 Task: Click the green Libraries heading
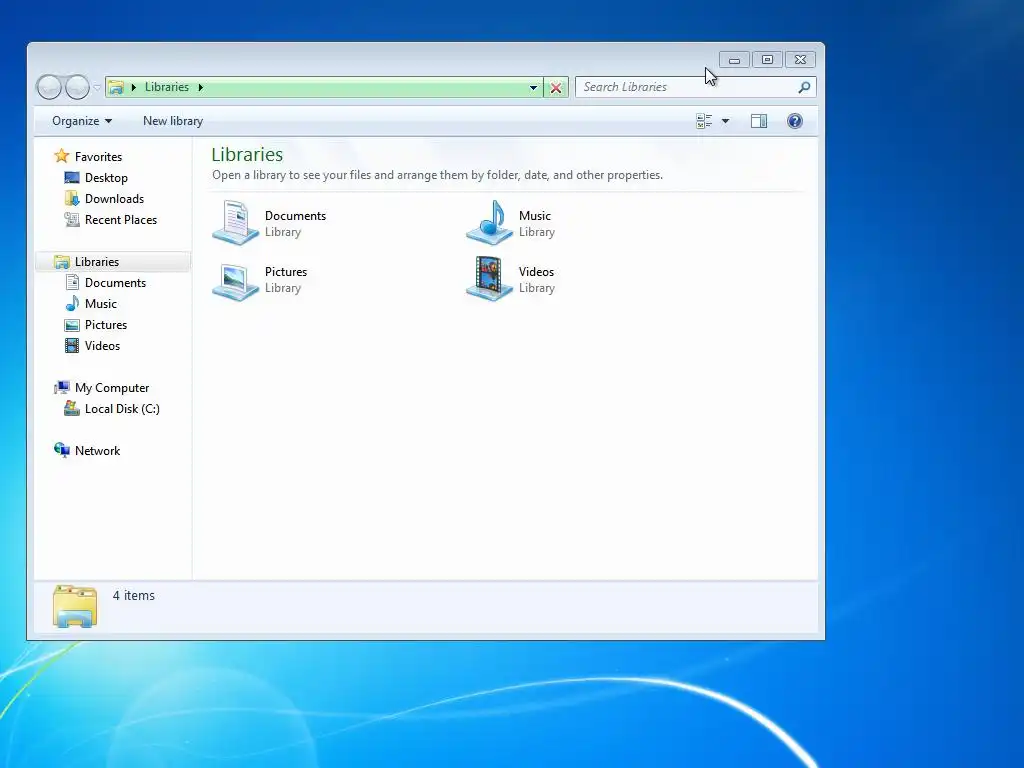coord(247,155)
